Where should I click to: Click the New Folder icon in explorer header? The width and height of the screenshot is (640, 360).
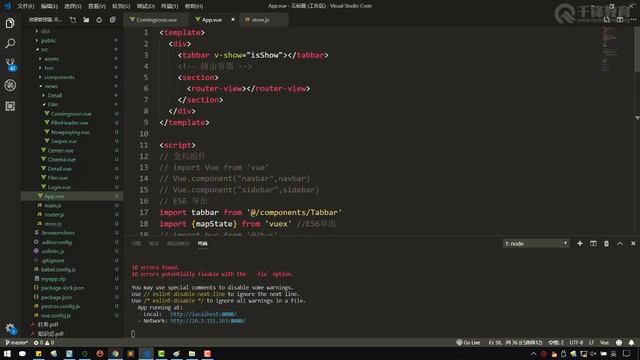[x=86, y=20]
